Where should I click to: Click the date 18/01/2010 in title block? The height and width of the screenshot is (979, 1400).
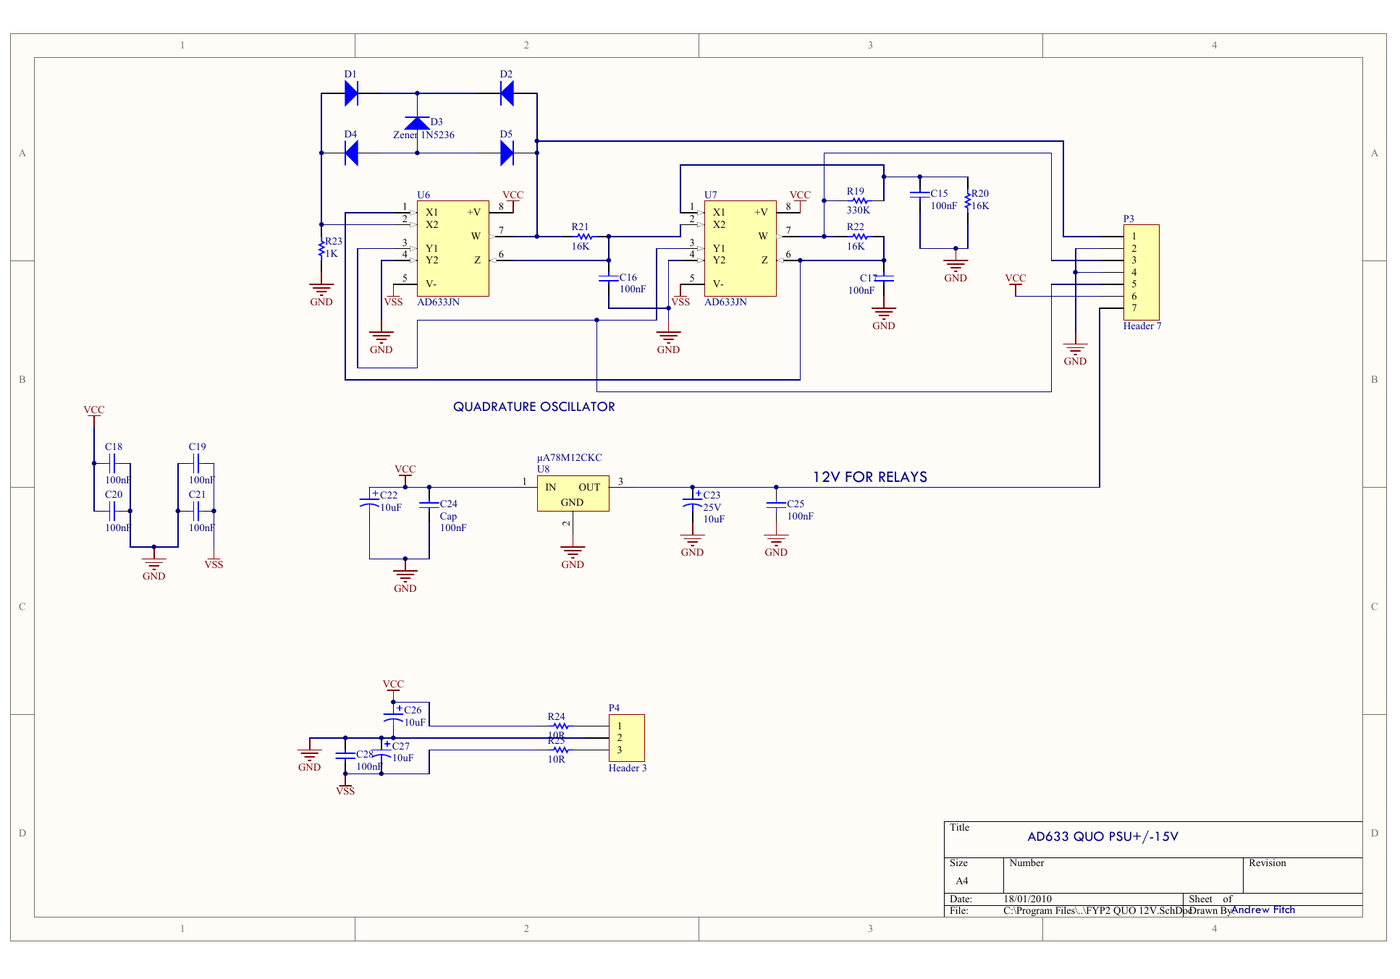tap(1028, 899)
